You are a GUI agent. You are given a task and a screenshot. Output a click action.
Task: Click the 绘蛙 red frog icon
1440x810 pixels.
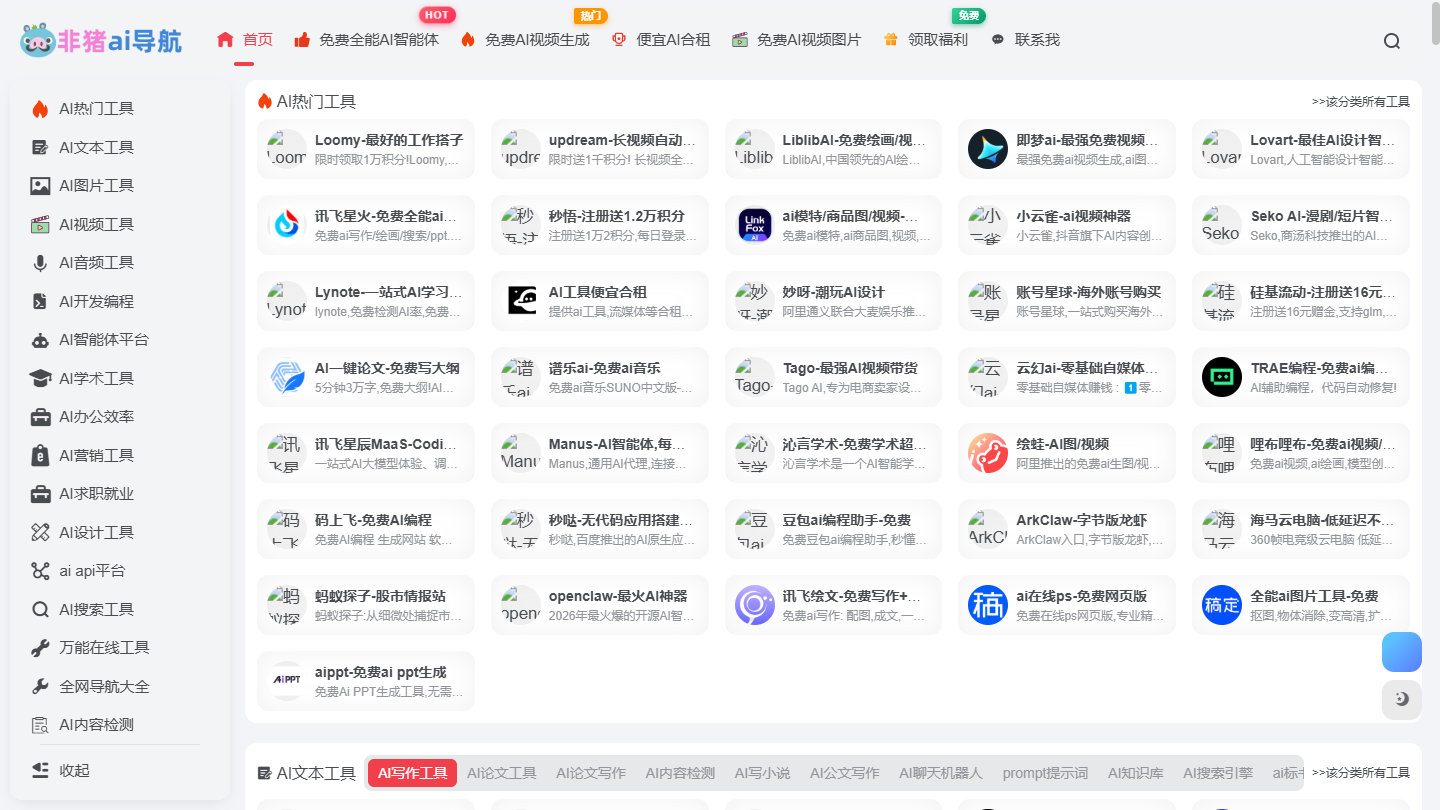(988, 453)
